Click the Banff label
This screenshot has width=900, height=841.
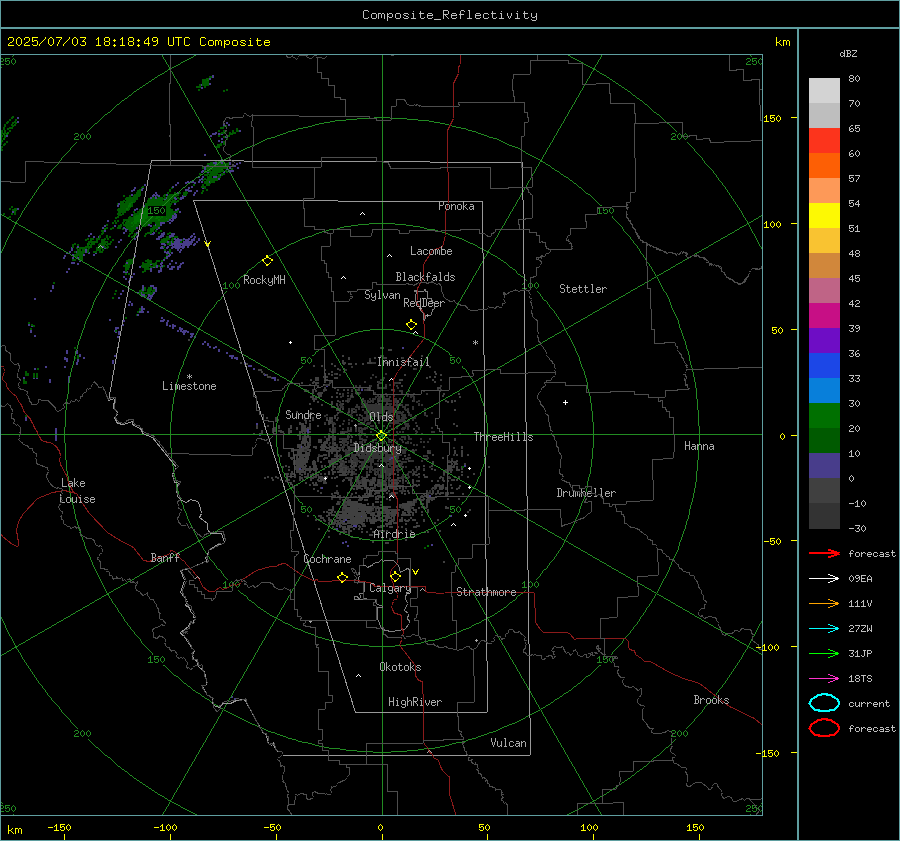165,558
